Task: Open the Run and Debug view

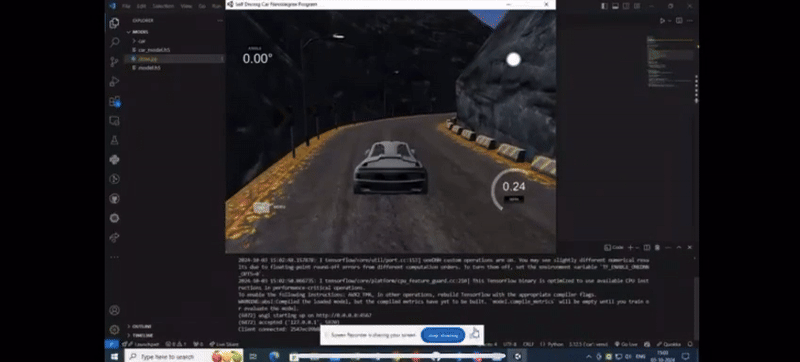Action: point(114,82)
